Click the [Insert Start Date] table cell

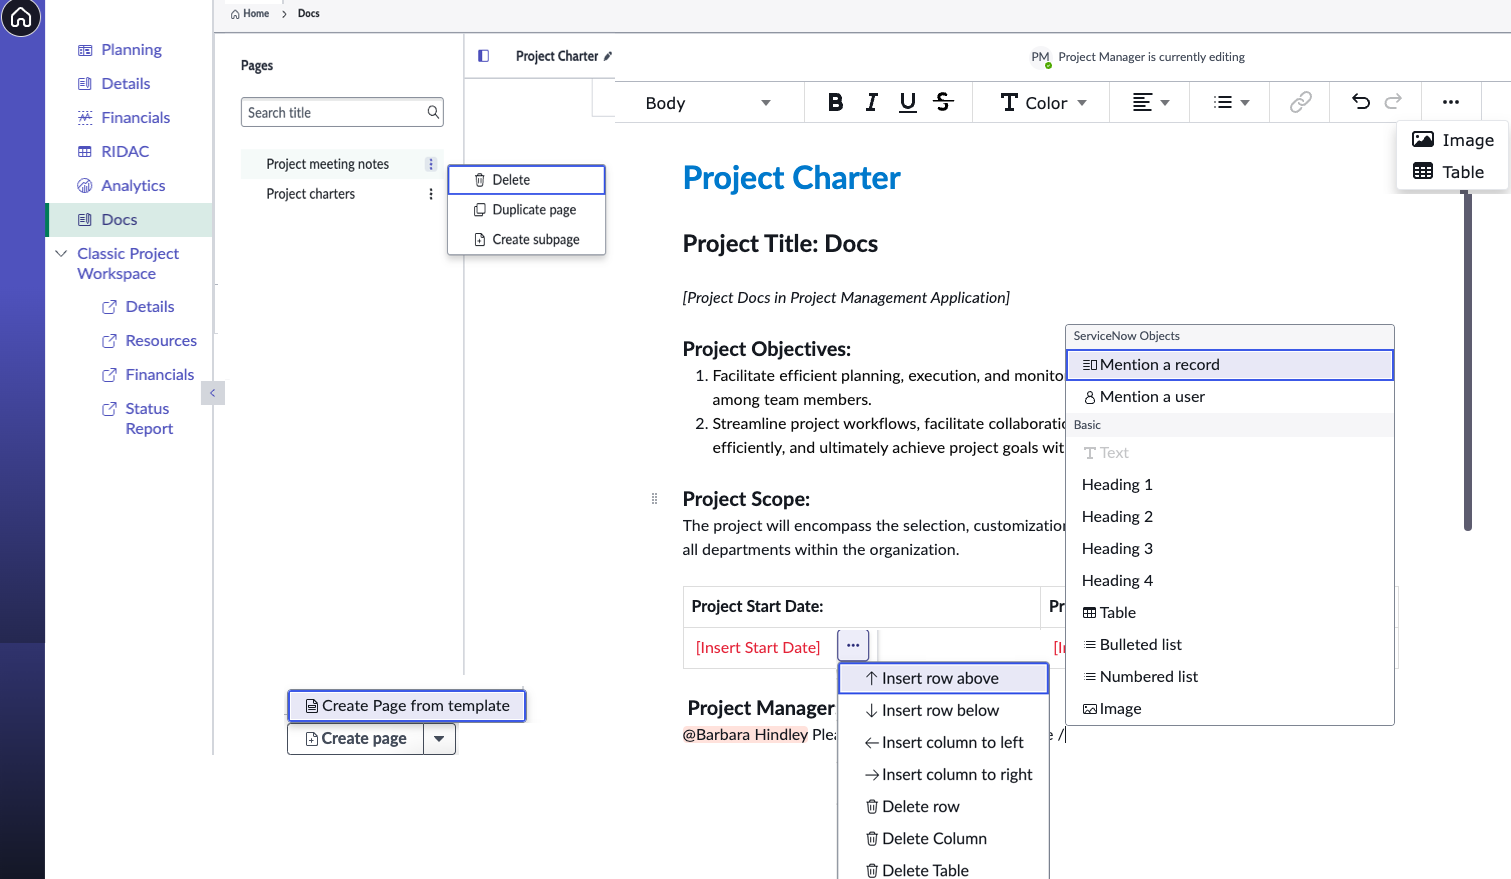pos(758,648)
